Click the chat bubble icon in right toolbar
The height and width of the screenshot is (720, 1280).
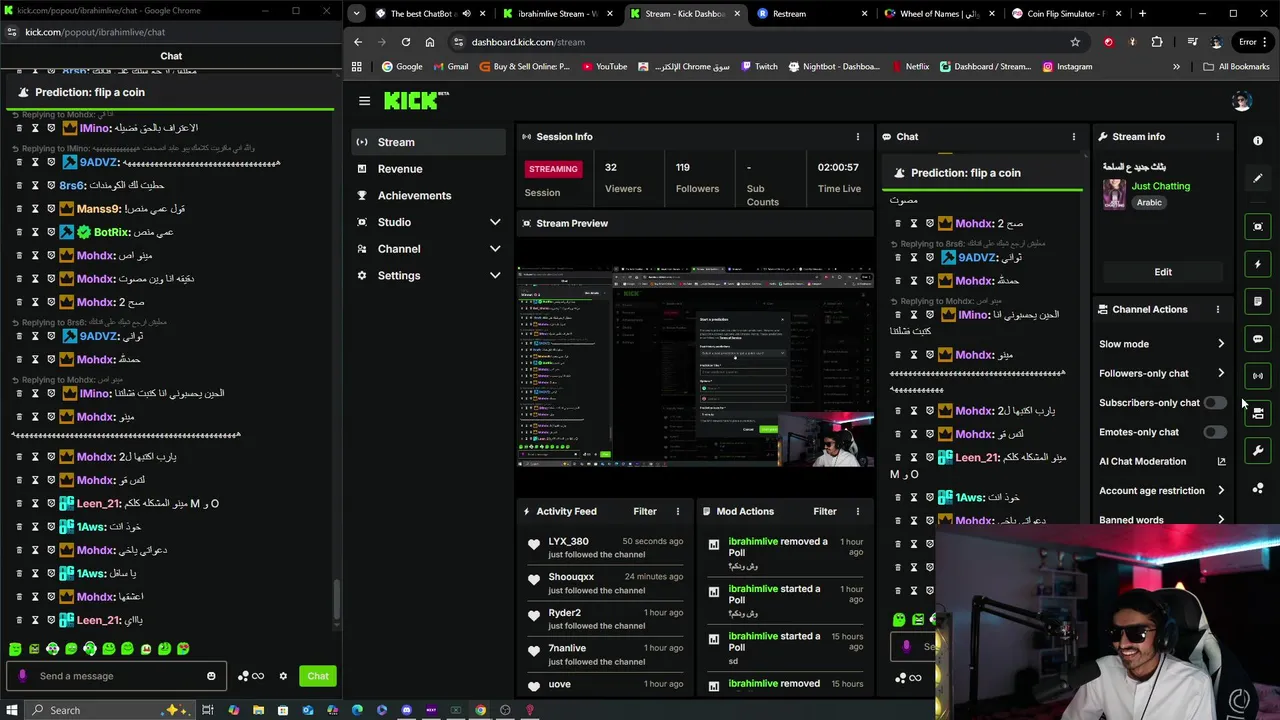tap(1258, 339)
